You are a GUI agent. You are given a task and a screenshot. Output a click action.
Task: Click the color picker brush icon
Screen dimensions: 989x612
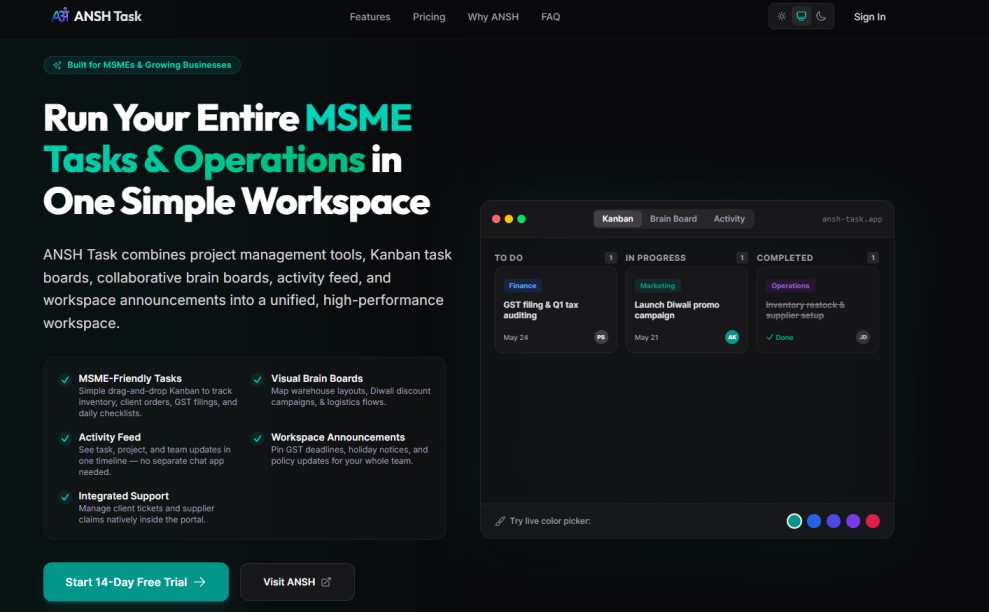tap(500, 521)
